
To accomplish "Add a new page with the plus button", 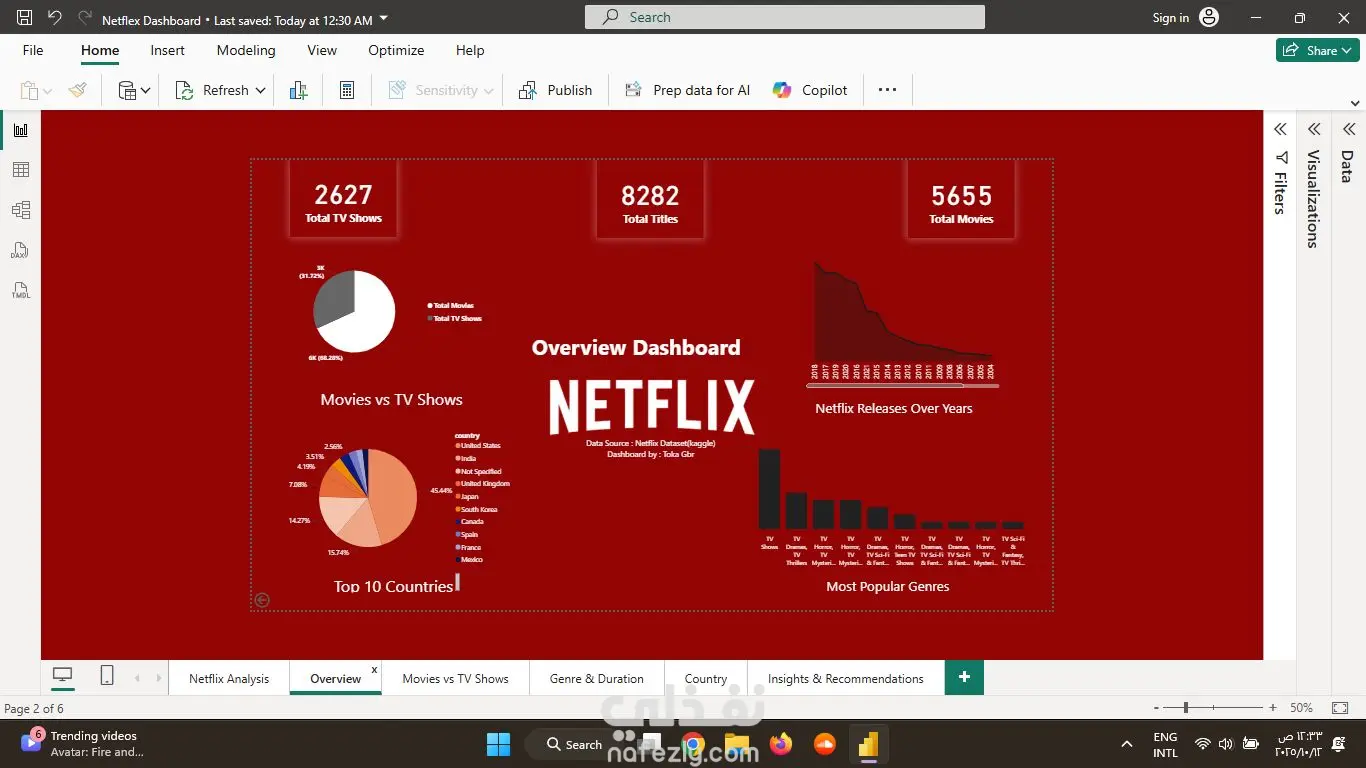I will pos(963,677).
